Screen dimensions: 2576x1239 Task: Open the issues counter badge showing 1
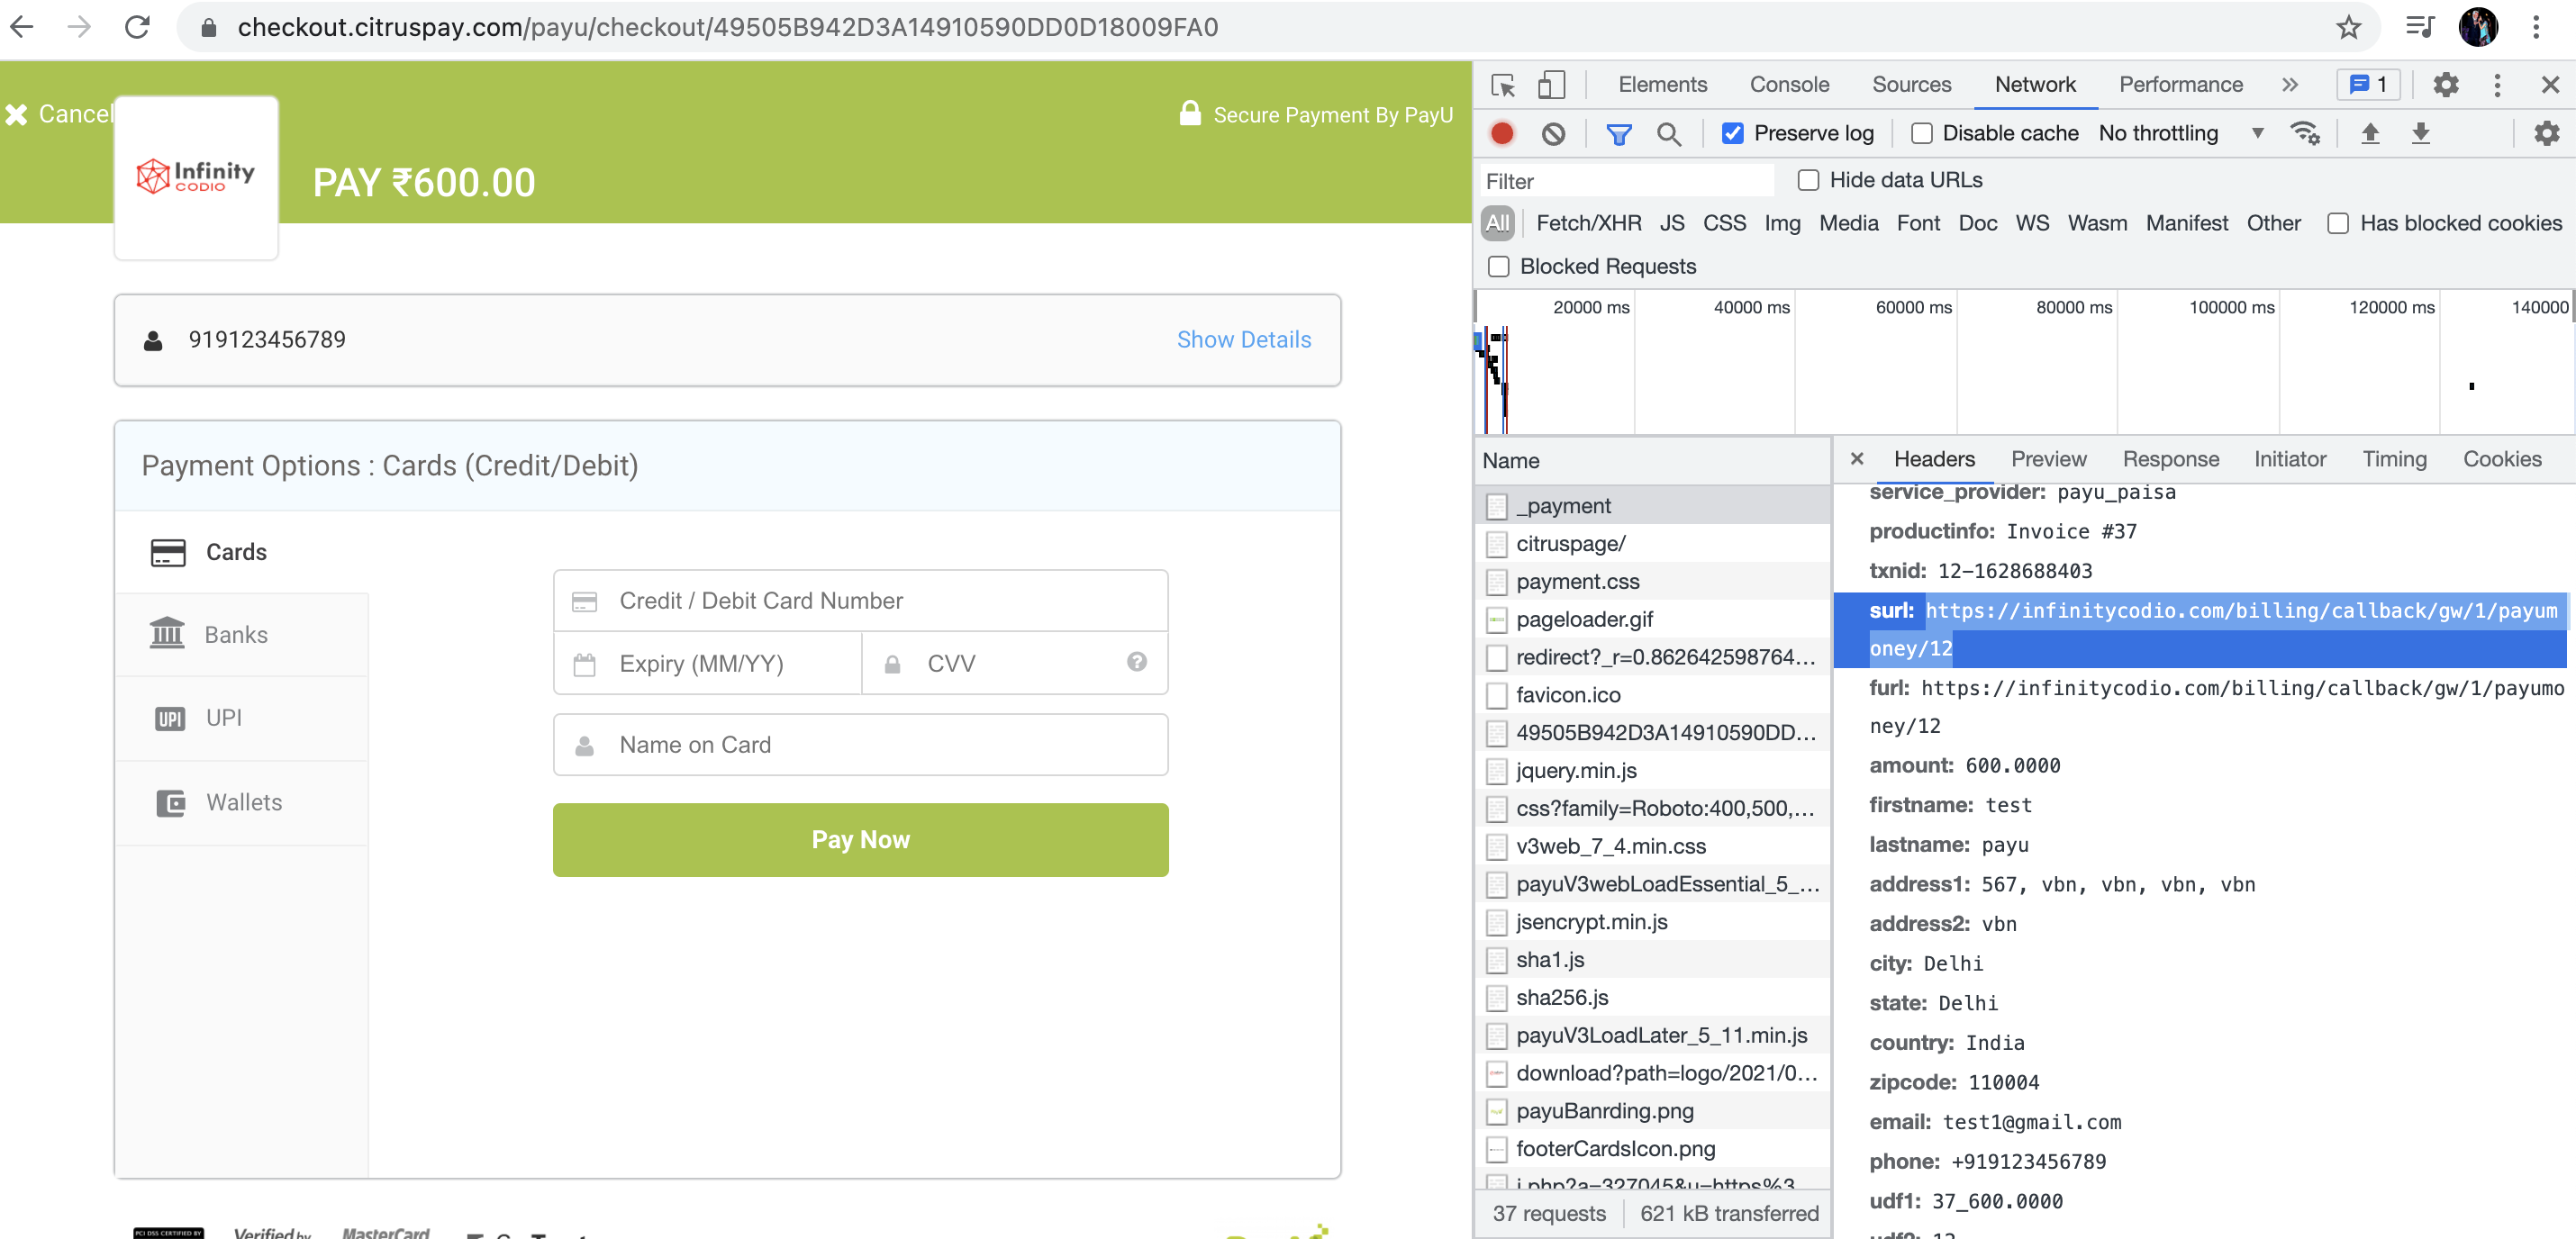pos(2367,85)
